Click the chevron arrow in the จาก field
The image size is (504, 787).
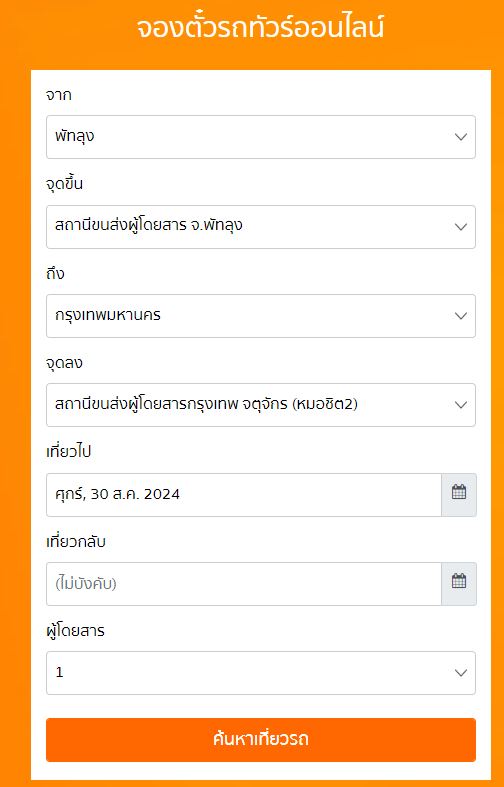click(x=461, y=137)
